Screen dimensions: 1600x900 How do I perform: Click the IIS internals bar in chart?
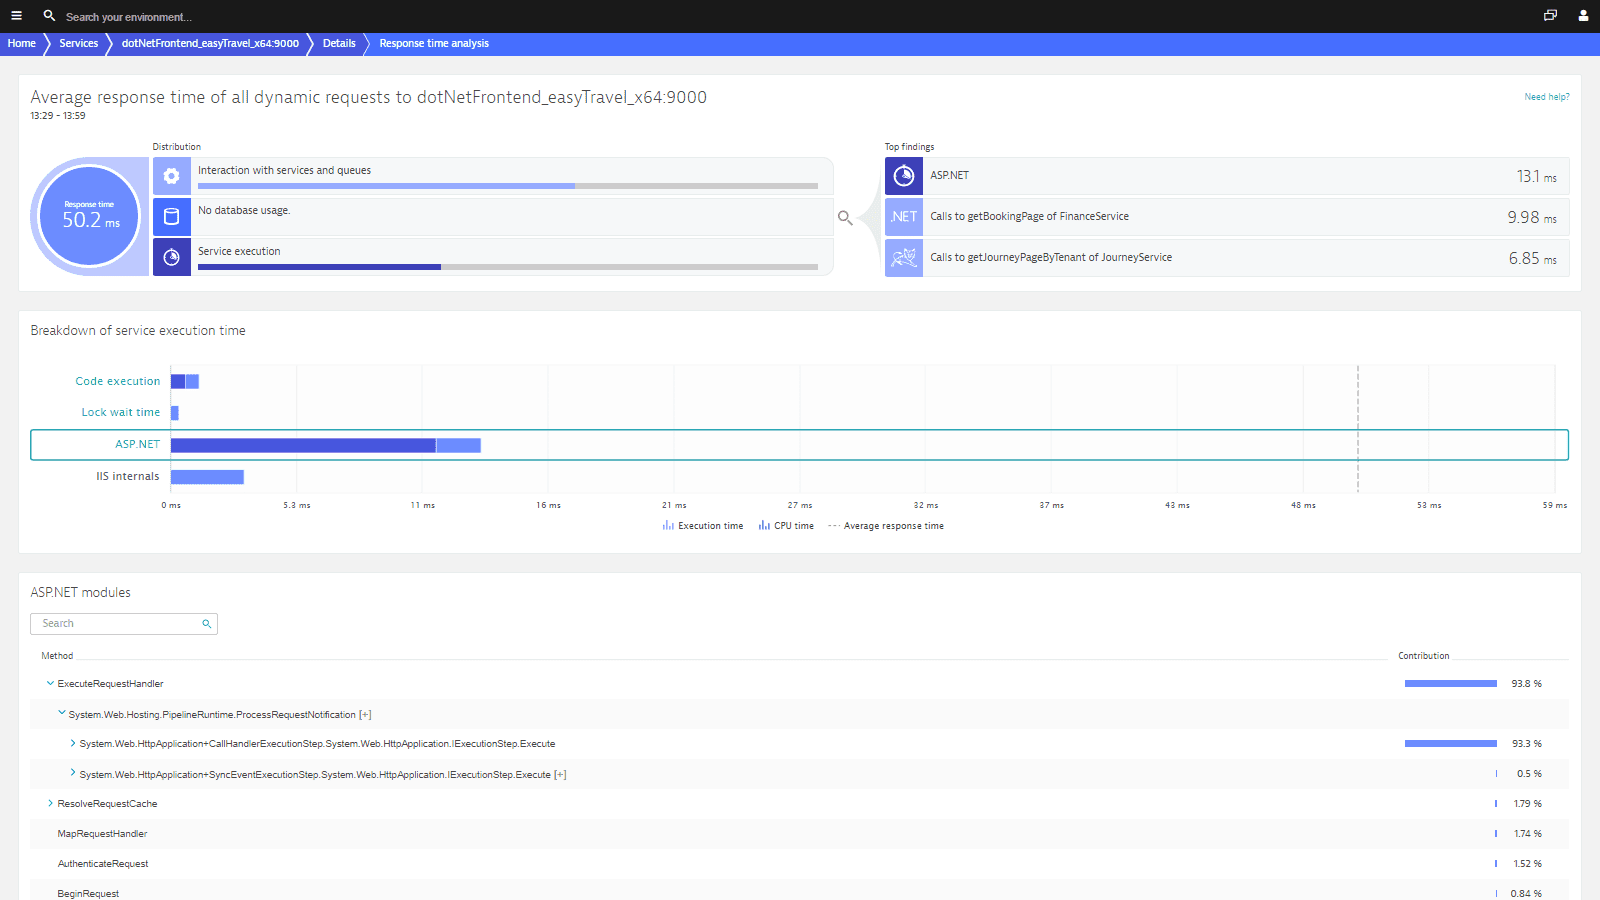(x=207, y=477)
